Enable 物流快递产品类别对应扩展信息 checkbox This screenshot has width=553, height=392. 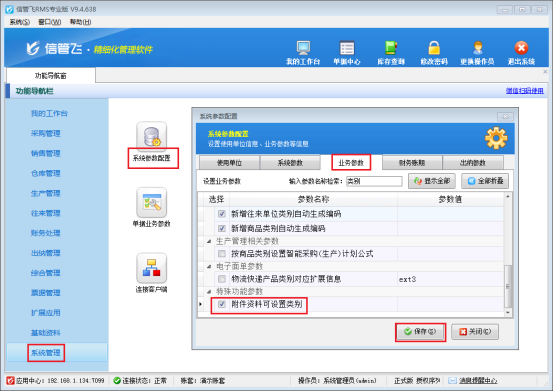point(222,279)
